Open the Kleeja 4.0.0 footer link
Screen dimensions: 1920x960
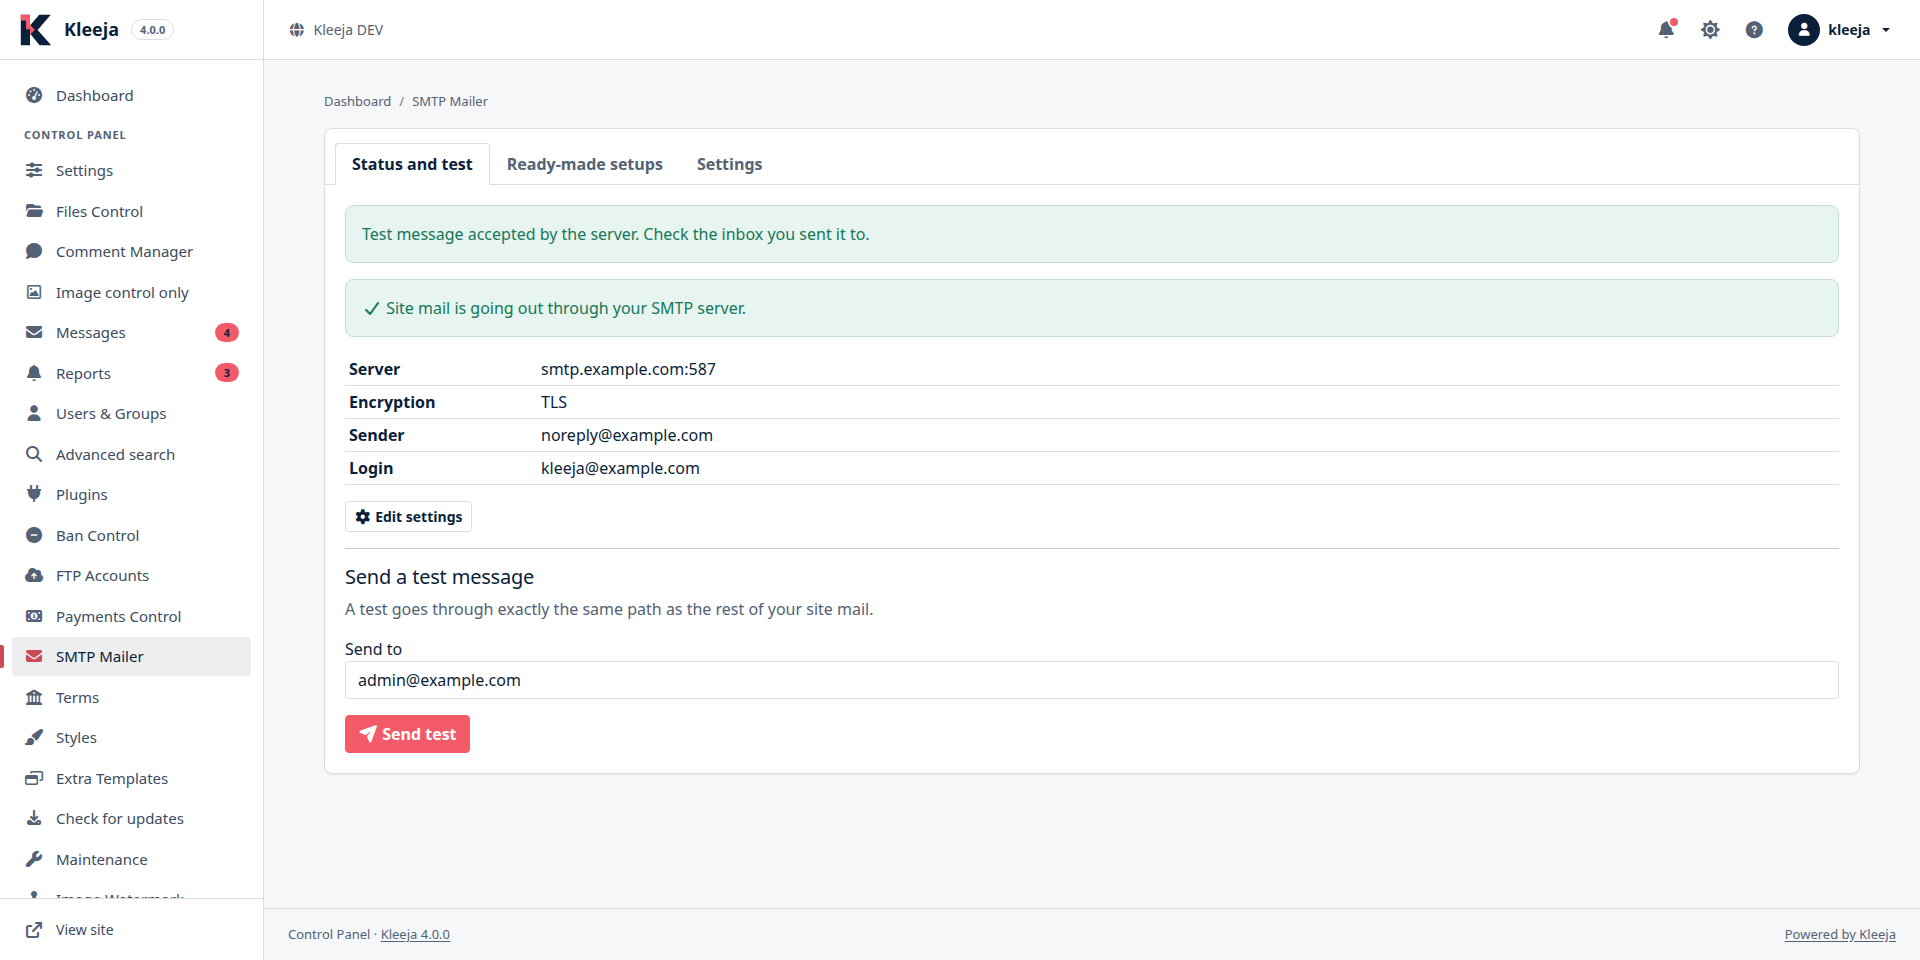415,934
